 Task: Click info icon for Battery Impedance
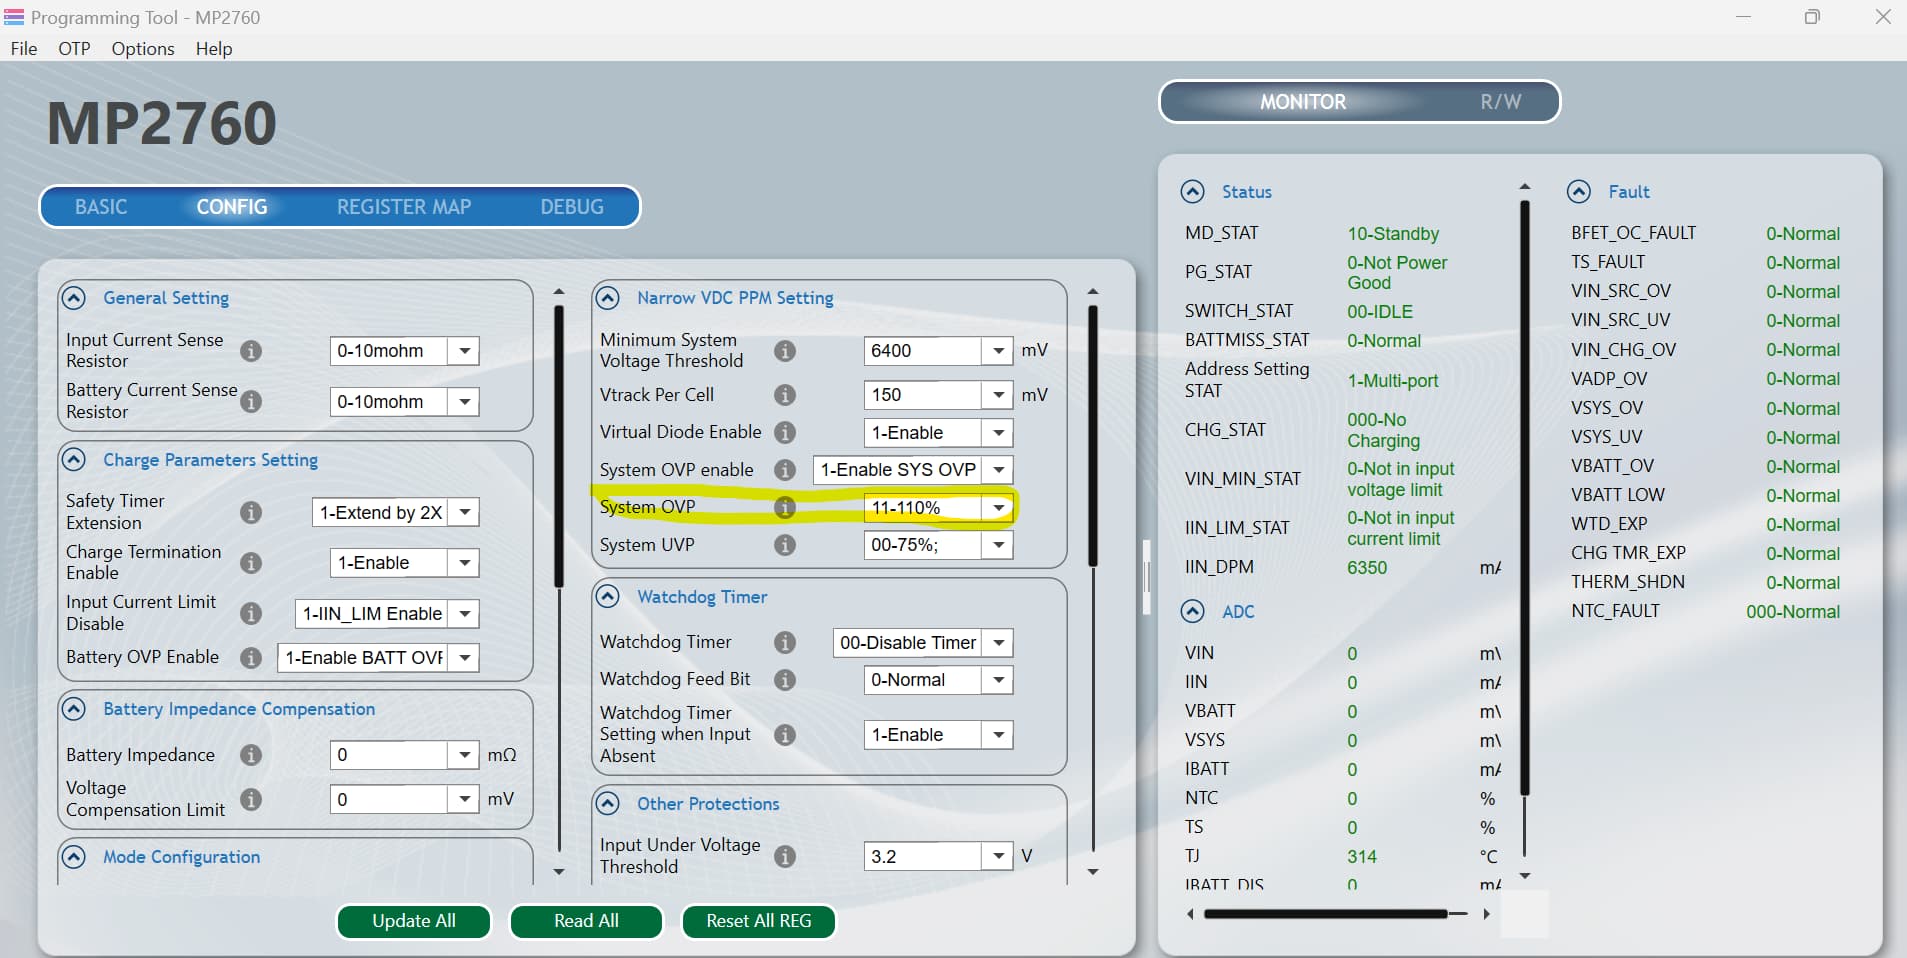pos(251,755)
